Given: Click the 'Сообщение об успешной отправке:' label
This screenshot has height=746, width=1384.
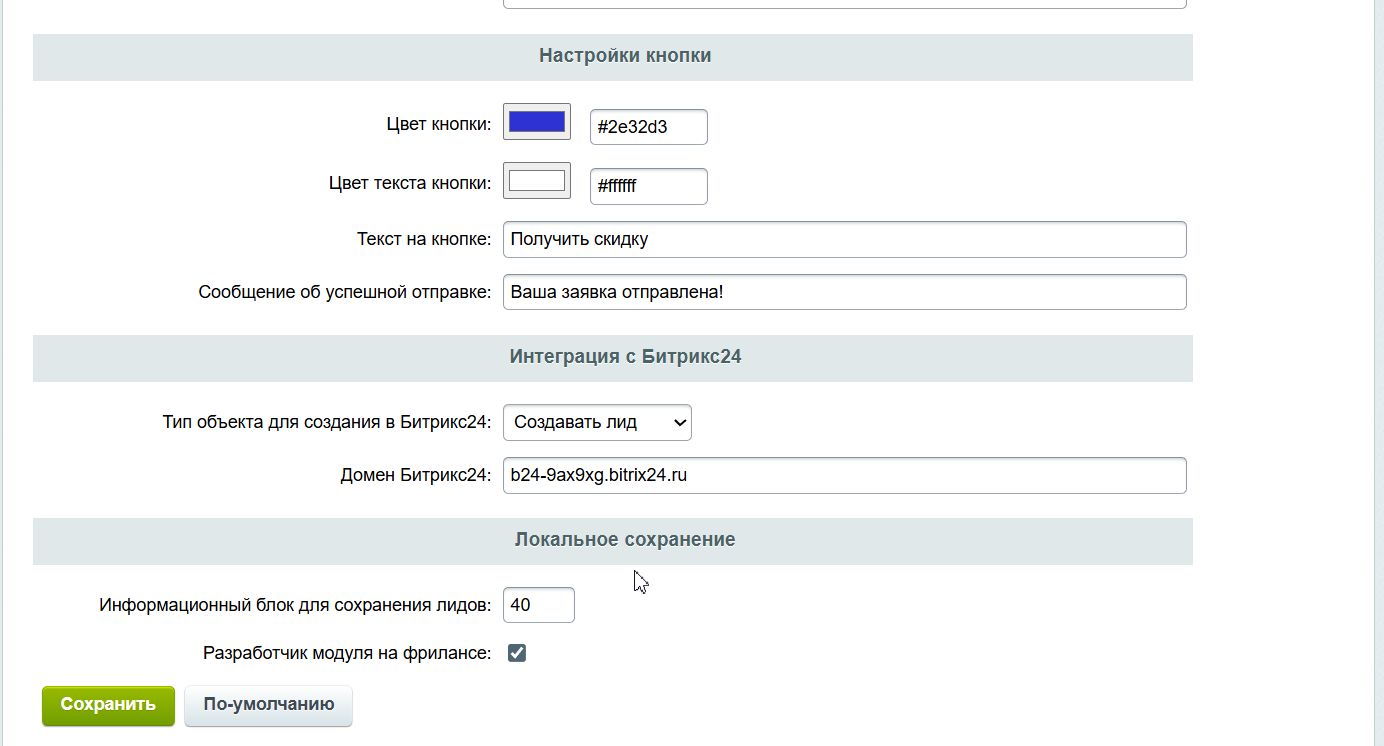Looking at the screenshot, I should (x=344, y=292).
